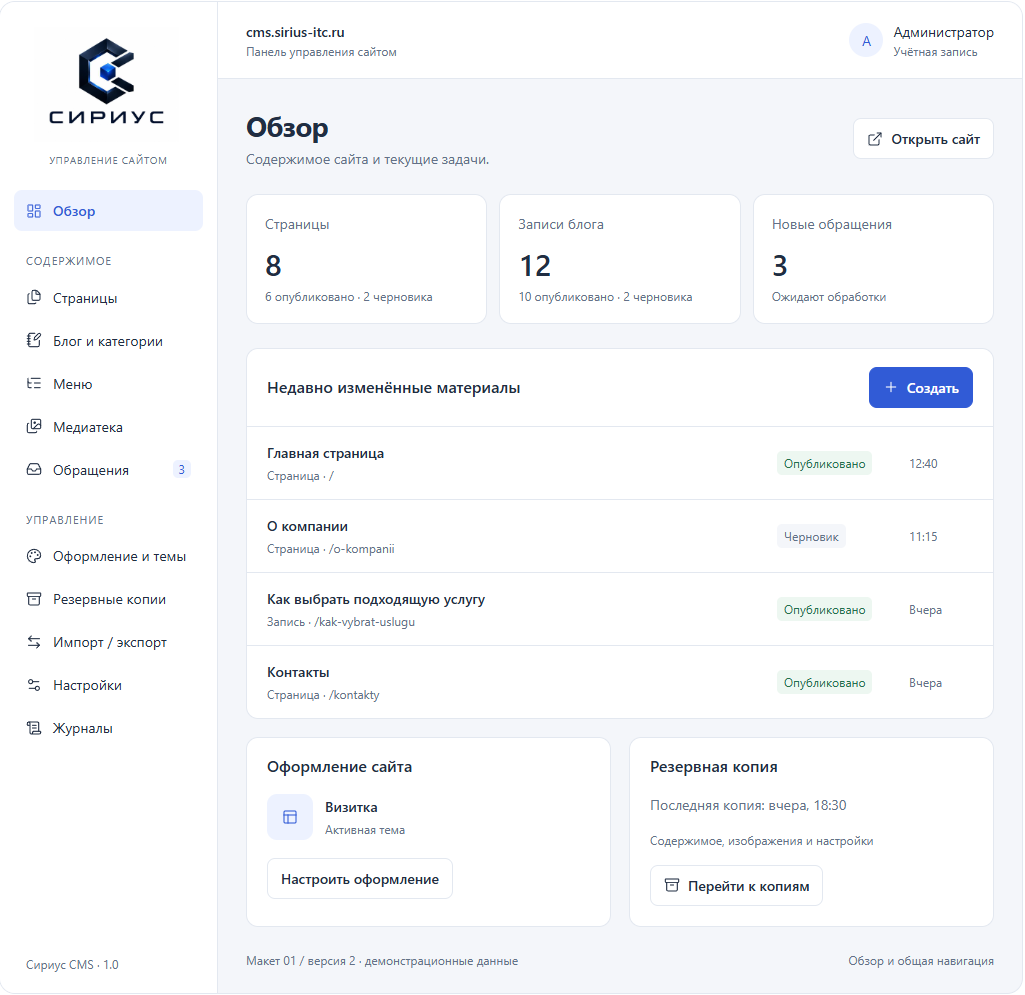Click the plus icon in Создать button
This screenshot has width=1025, height=995.
point(890,387)
